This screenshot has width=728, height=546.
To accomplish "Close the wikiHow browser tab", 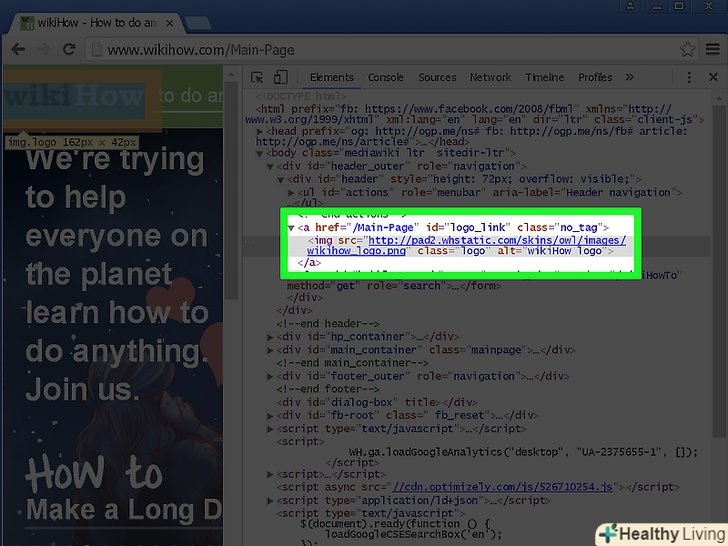I will [170, 23].
